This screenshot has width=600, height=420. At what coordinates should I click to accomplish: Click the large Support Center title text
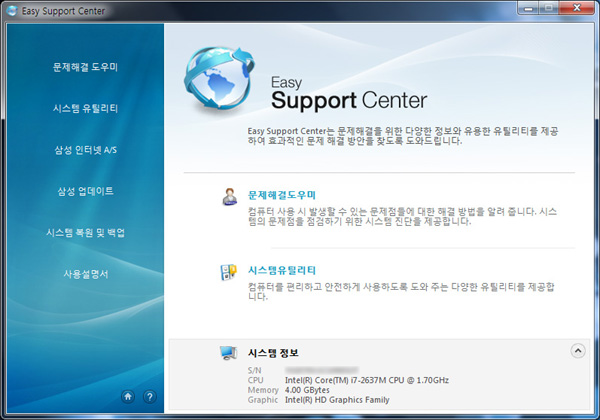point(349,101)
